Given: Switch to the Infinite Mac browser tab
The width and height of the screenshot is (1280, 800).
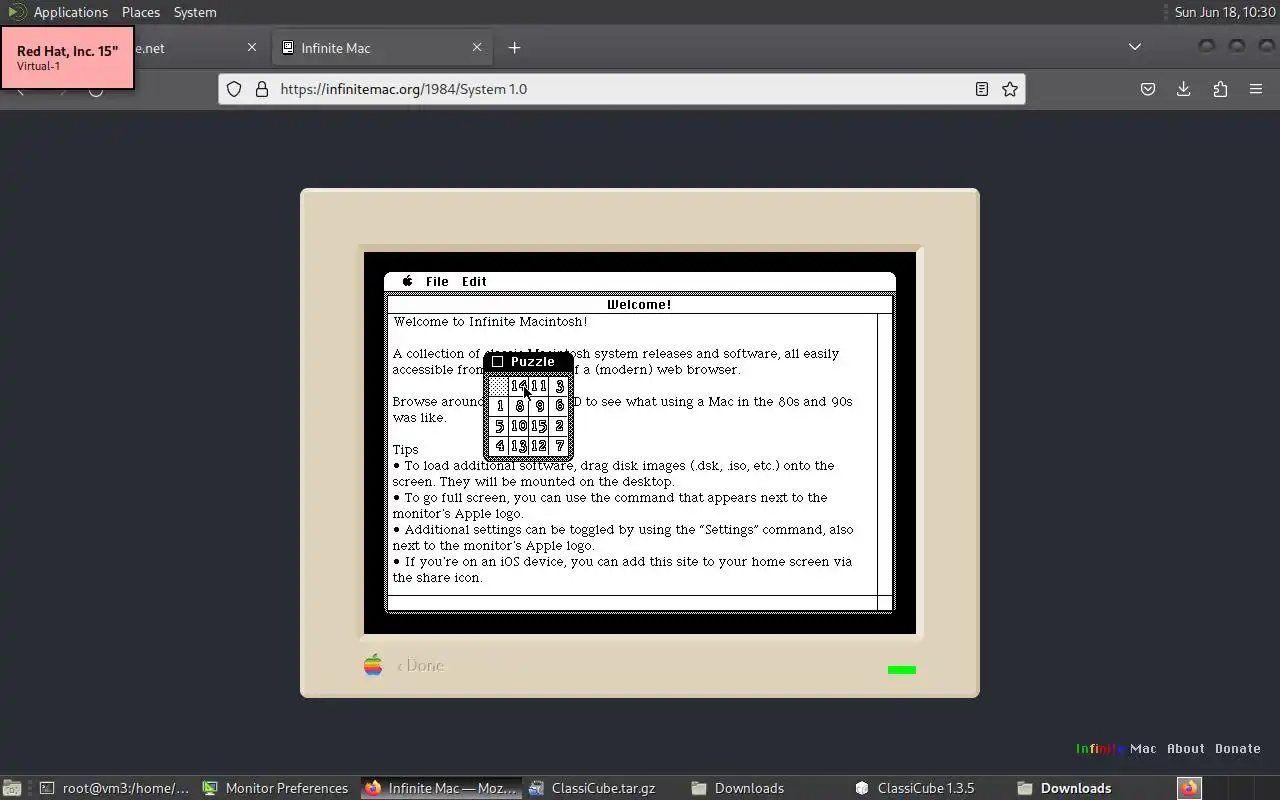Looking at the screenshot, I should [380, 47].
